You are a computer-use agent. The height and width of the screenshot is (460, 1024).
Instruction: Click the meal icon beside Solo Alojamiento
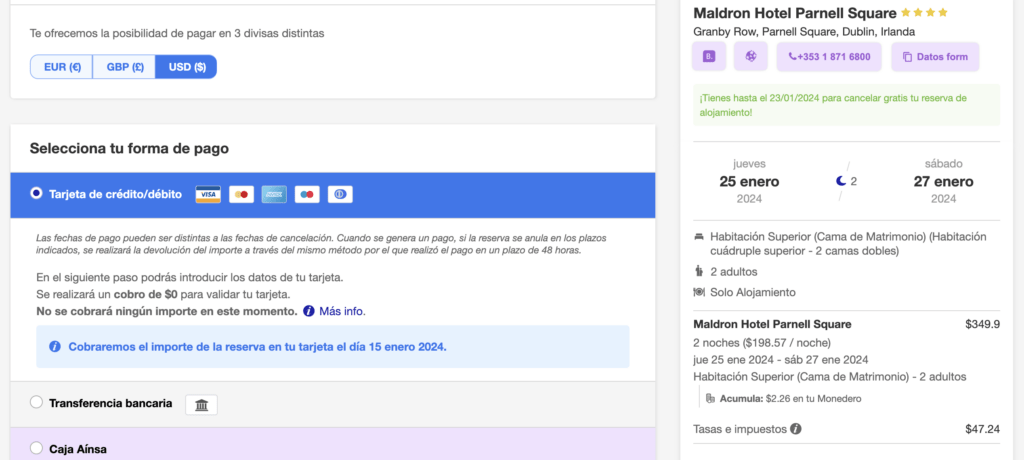(699, 292)
